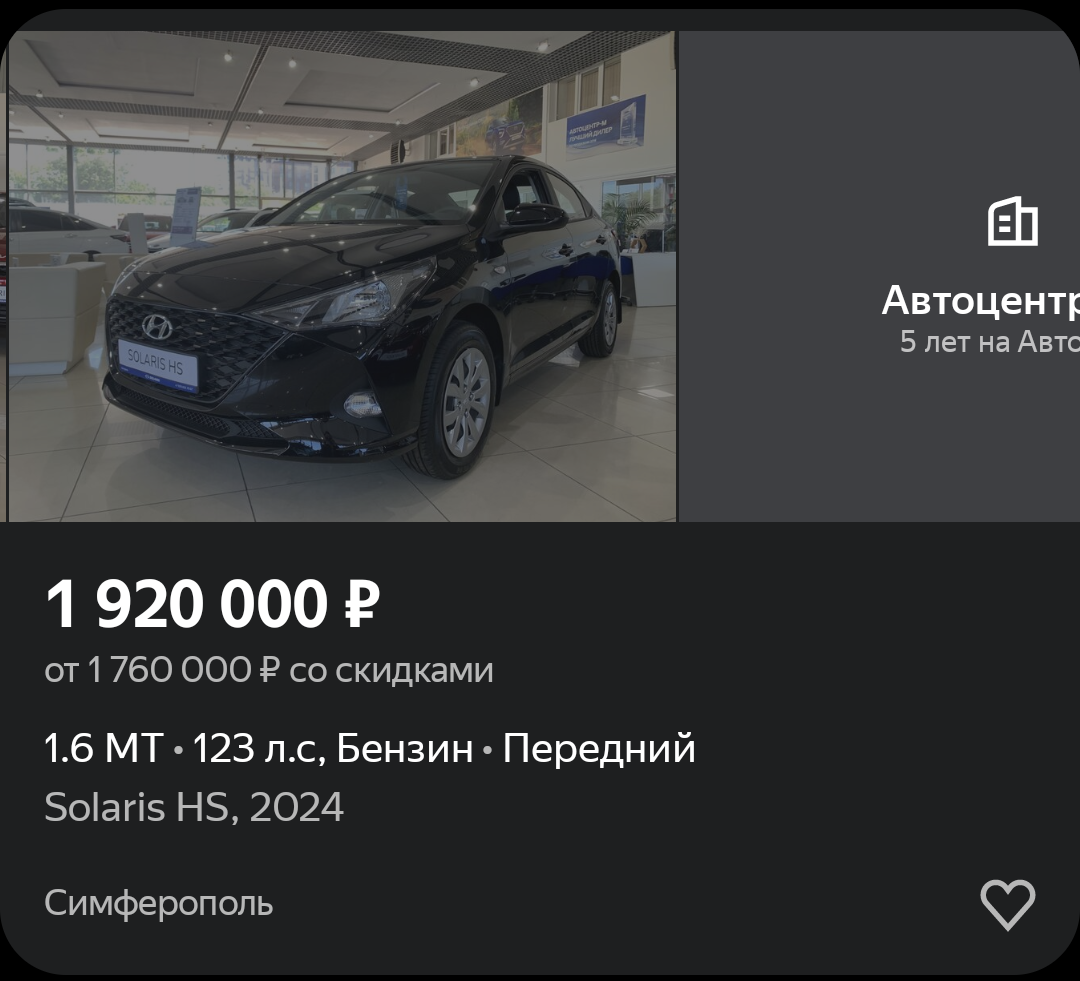Click the dark dealer panel beside the photo
1080x981 pixels.
[879, 276]
